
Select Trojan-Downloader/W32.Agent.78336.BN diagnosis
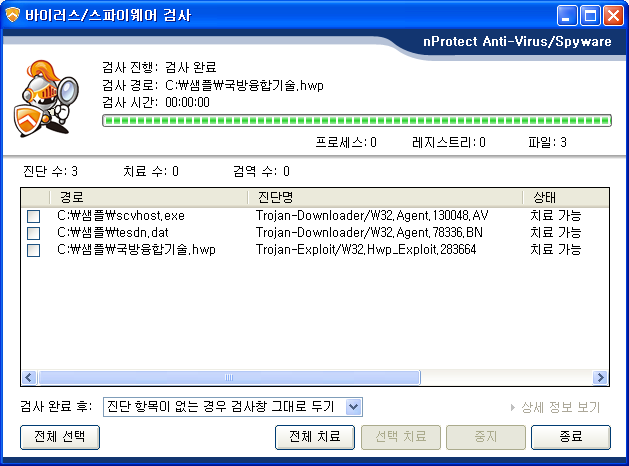pos(369,233)
